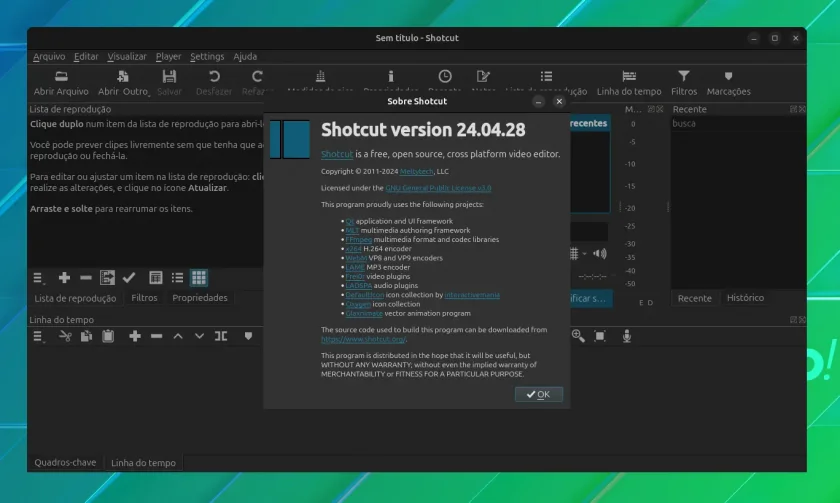Switch playlist to list view
This screenshot has width=840, height=503.
[177, 277]
